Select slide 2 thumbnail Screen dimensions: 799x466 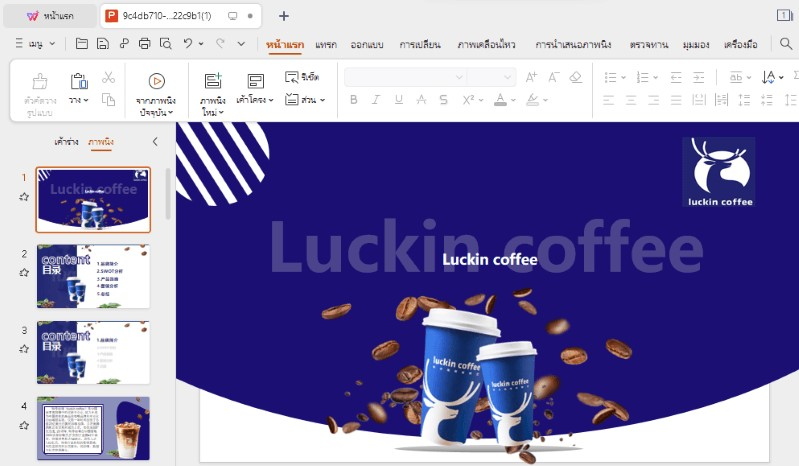pyautogui.click(x=93, y=276)
